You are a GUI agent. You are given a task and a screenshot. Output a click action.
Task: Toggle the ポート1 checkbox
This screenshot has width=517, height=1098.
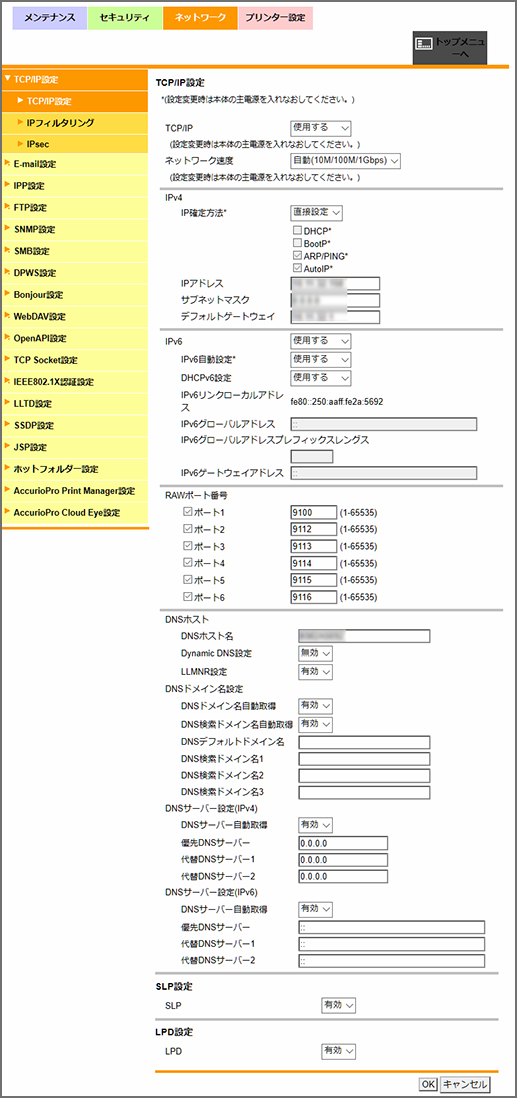coord(186,512)
